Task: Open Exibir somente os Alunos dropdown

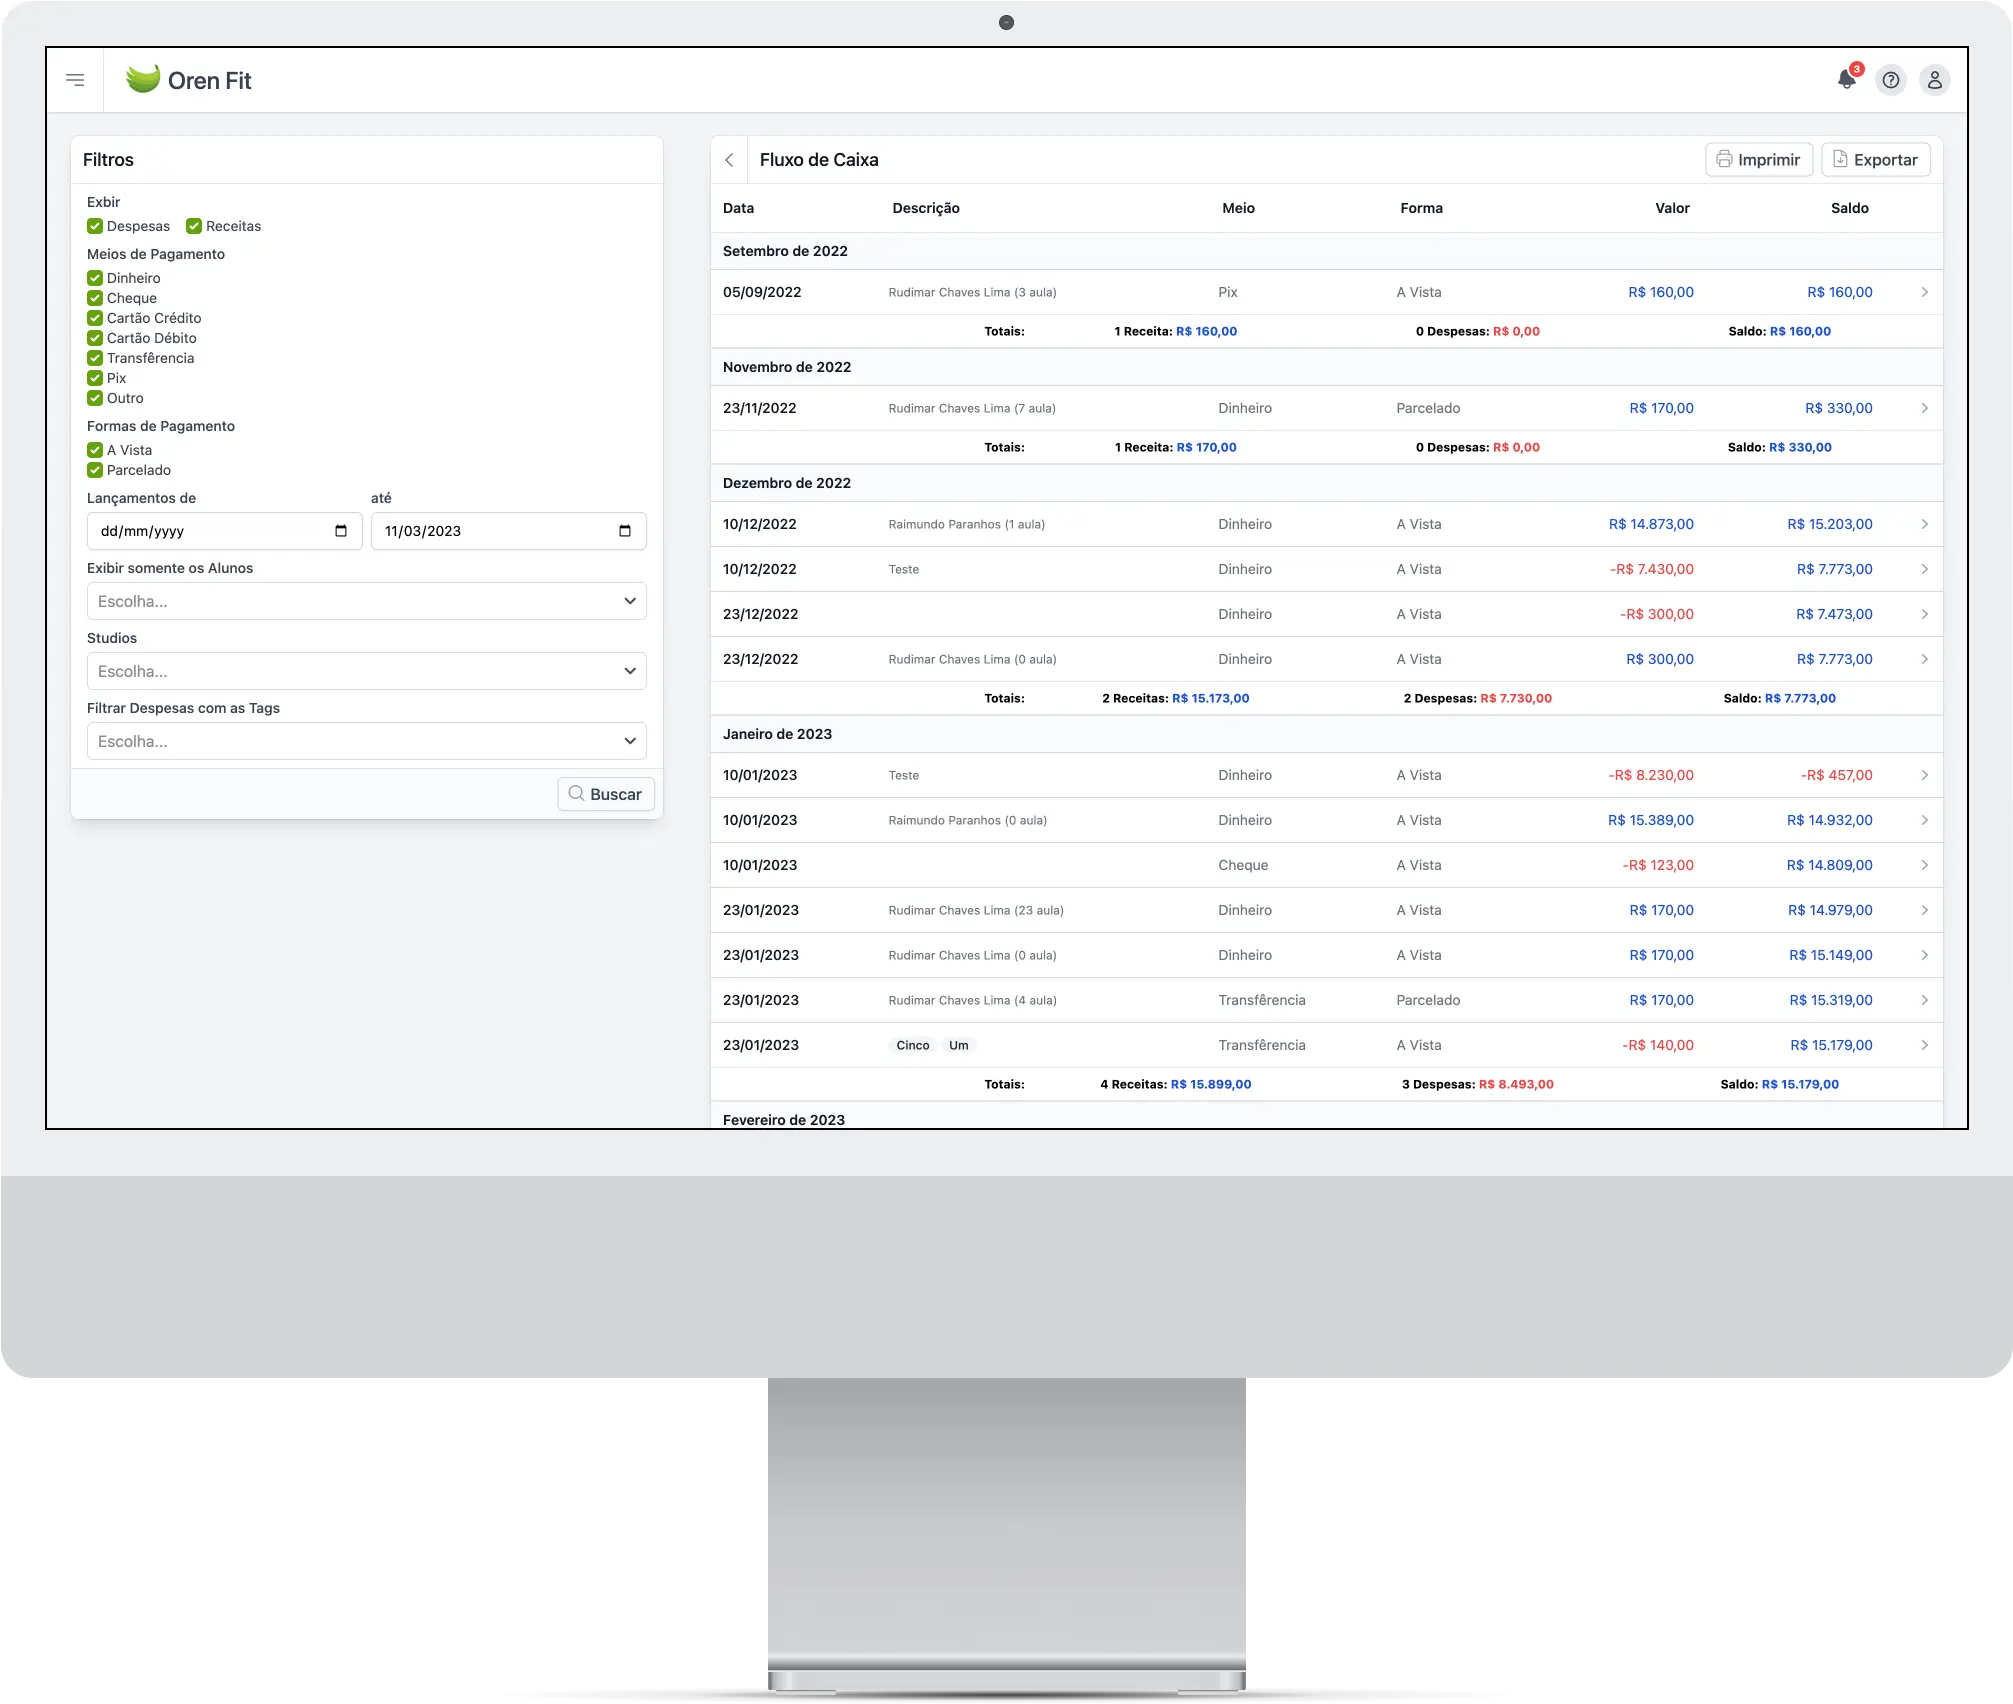Action: tap(367, 601)
